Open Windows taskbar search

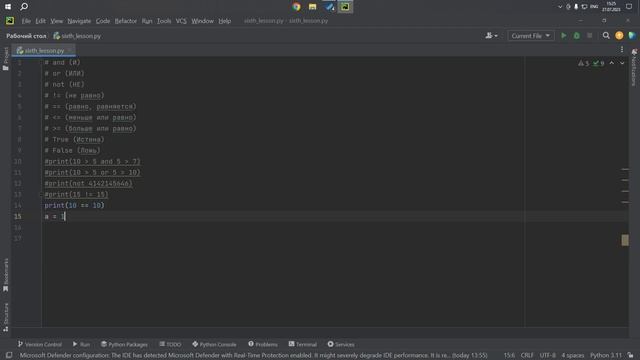24,7
